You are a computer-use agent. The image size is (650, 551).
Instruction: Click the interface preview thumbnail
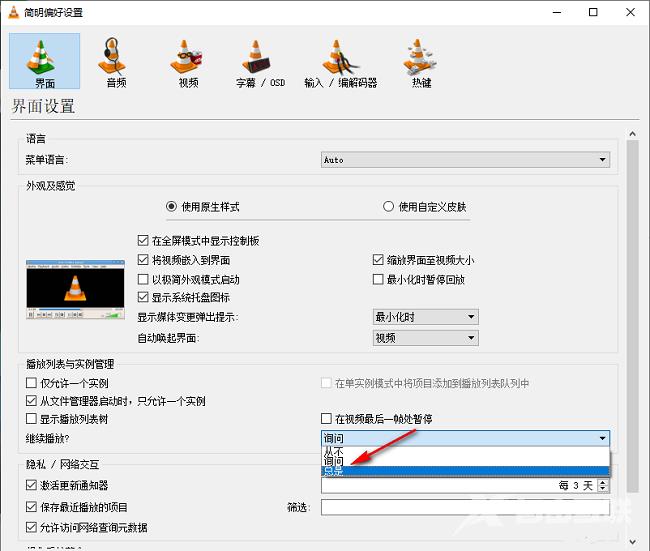[75, 289]
